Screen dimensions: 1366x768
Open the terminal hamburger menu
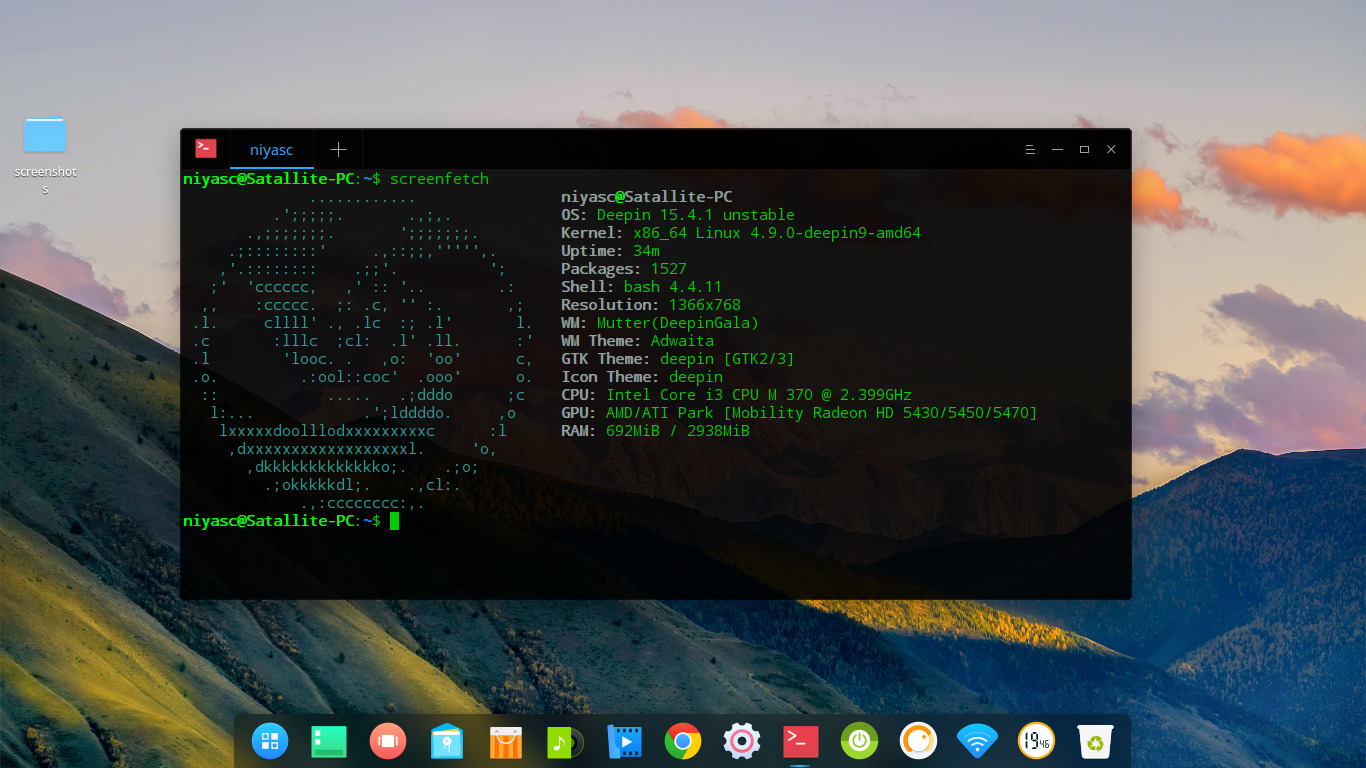(1030, 149)
